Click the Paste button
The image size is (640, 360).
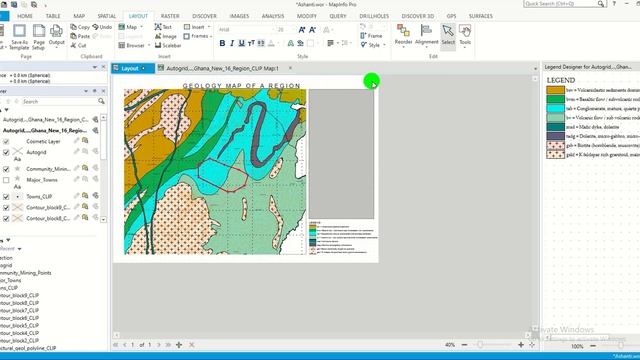click(80, 36)
